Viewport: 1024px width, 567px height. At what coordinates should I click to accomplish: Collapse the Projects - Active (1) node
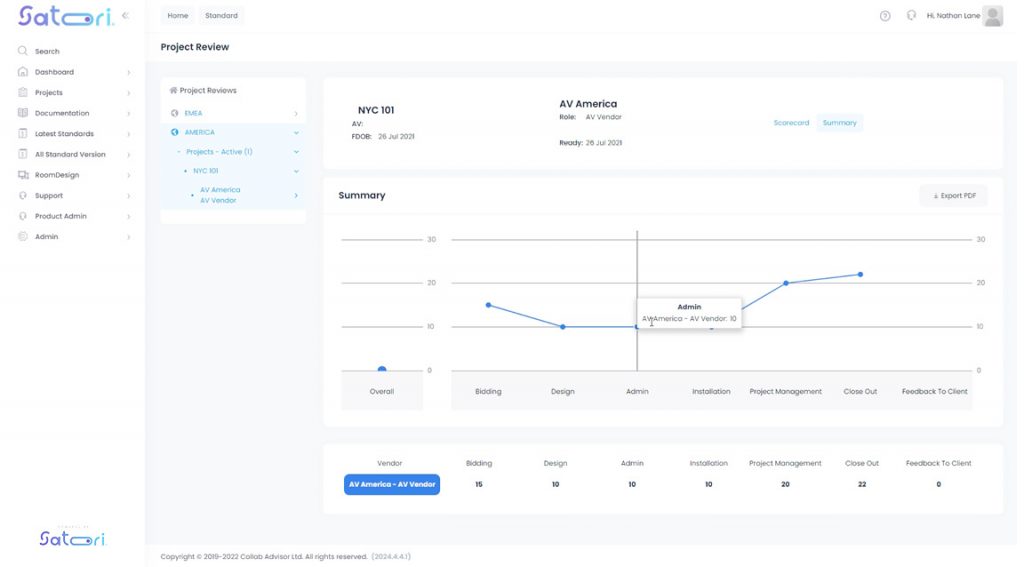click(x=296, y=152)
